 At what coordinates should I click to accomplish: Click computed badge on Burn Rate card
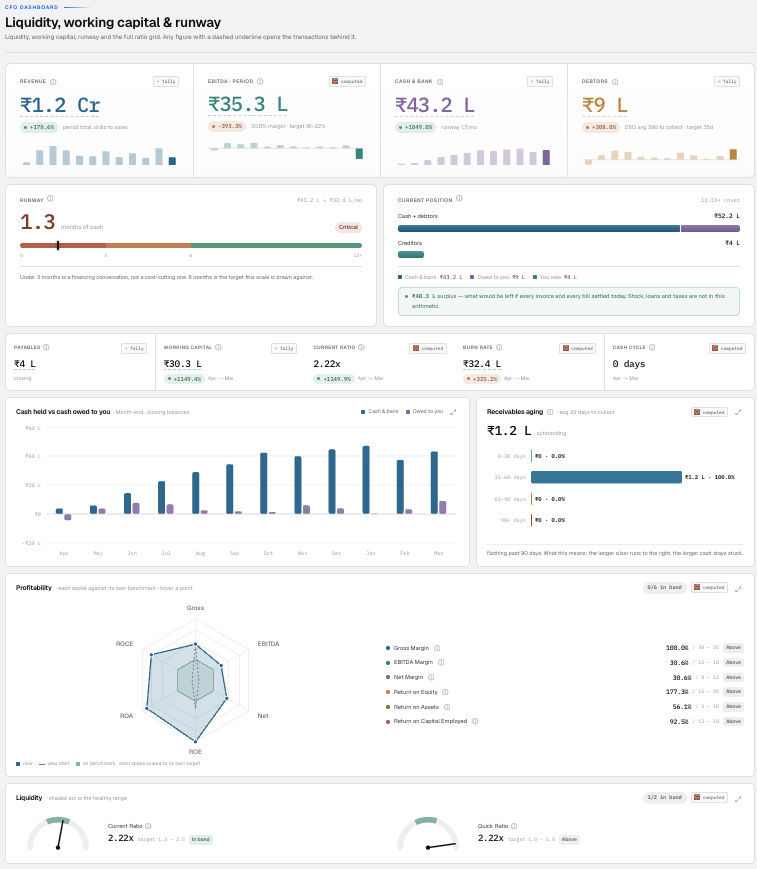pyautogui.click(x=577, y=349)
